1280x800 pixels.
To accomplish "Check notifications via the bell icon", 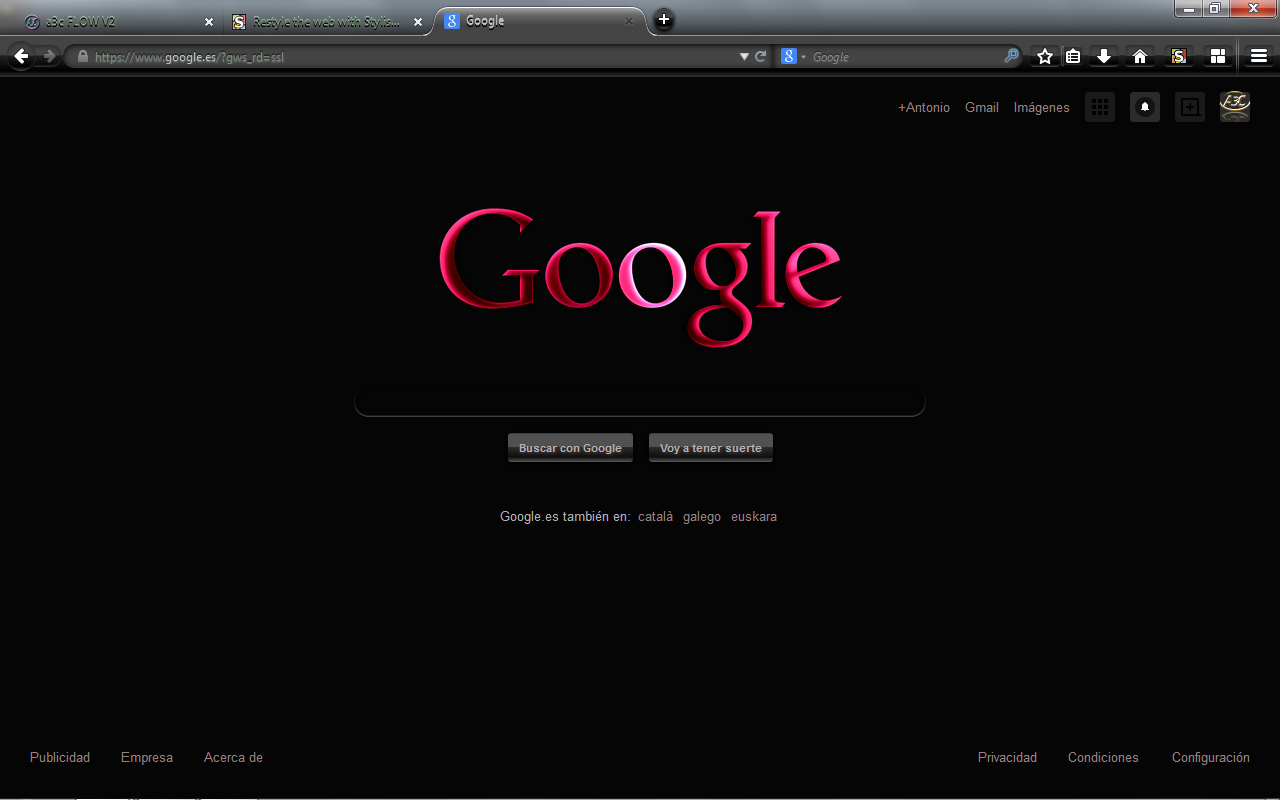I will [1144, 107].
